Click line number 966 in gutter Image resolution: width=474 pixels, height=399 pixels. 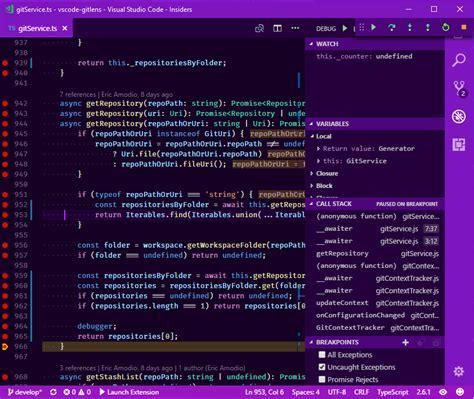click(21, 347)
